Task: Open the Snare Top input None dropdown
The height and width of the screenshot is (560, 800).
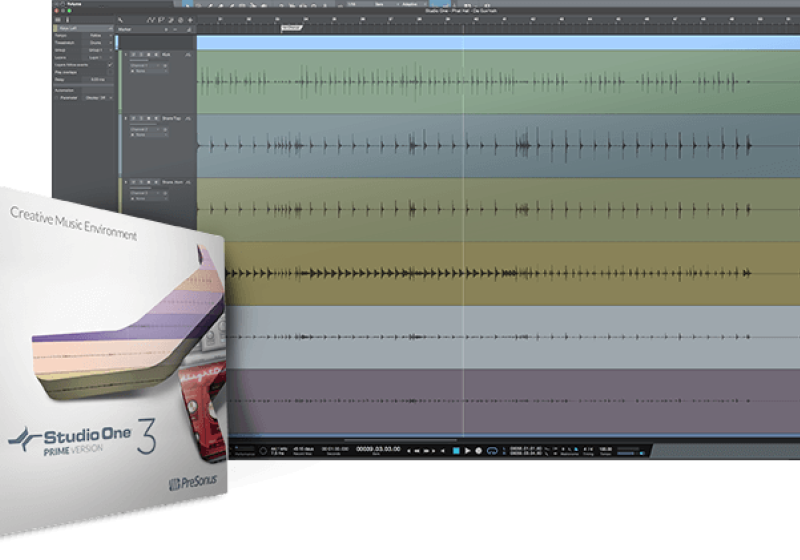Action: [149, 135]
